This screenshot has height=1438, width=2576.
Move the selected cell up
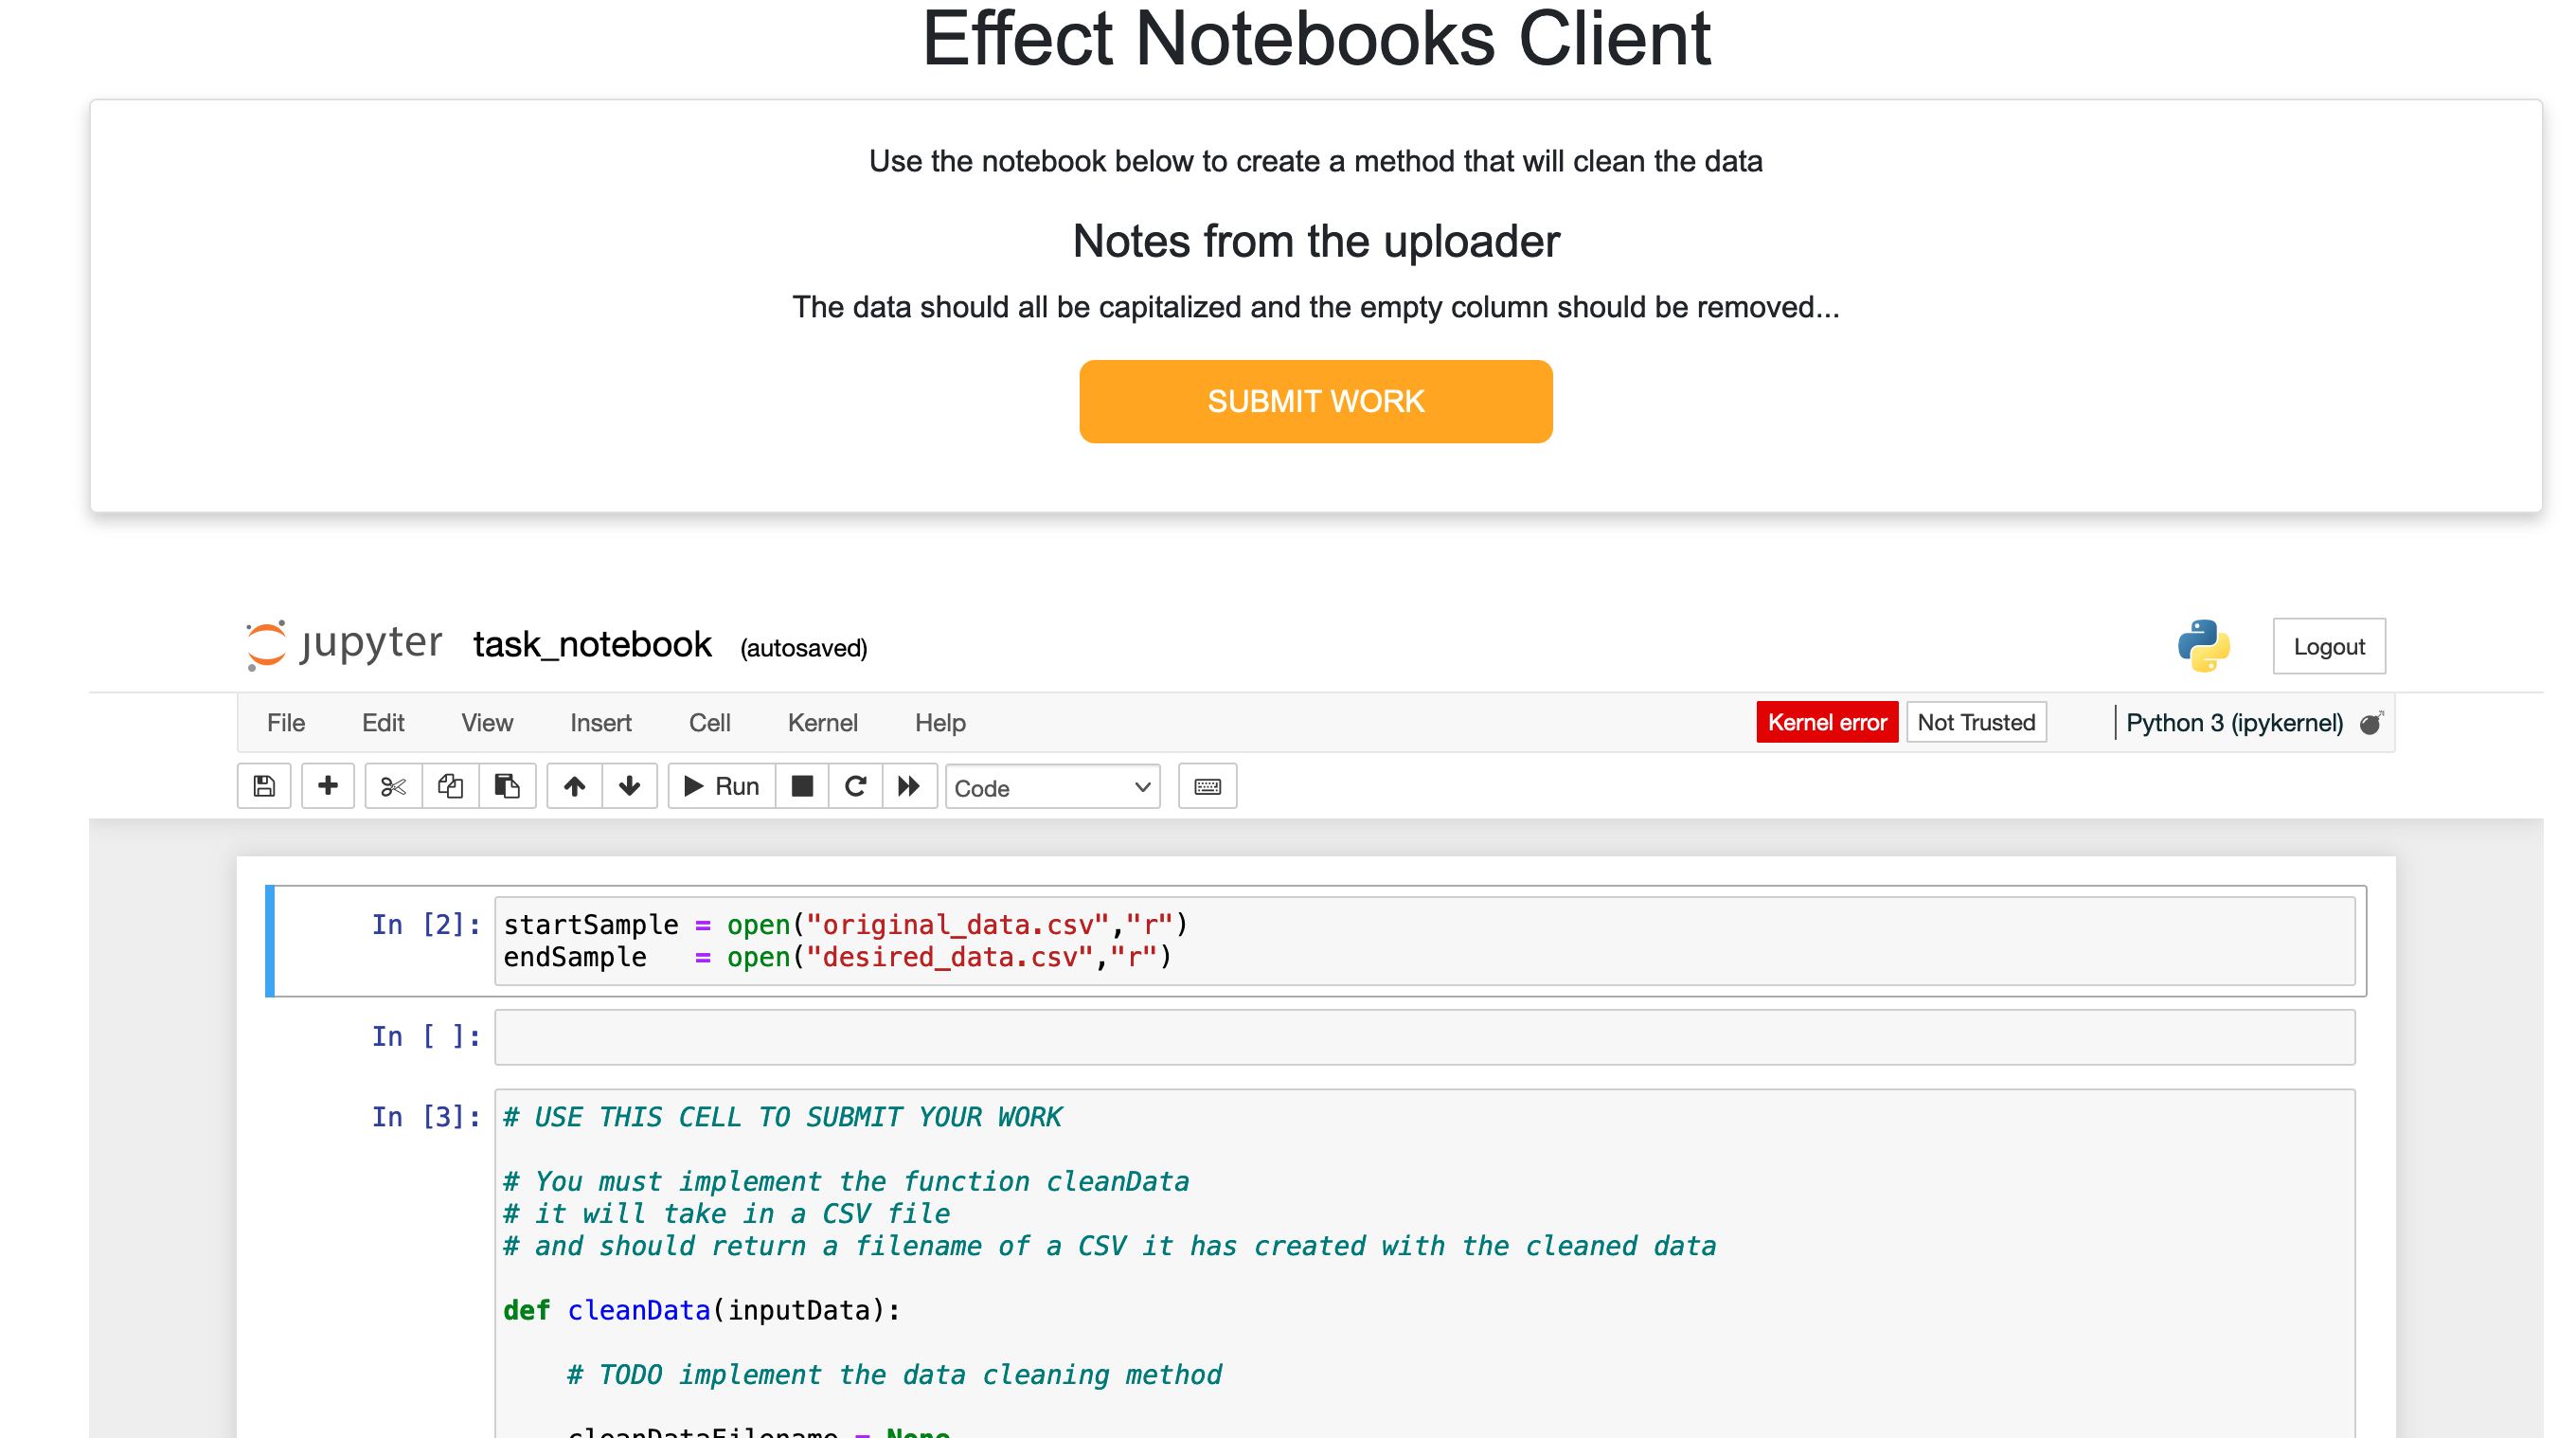click(x=574, y=786)
